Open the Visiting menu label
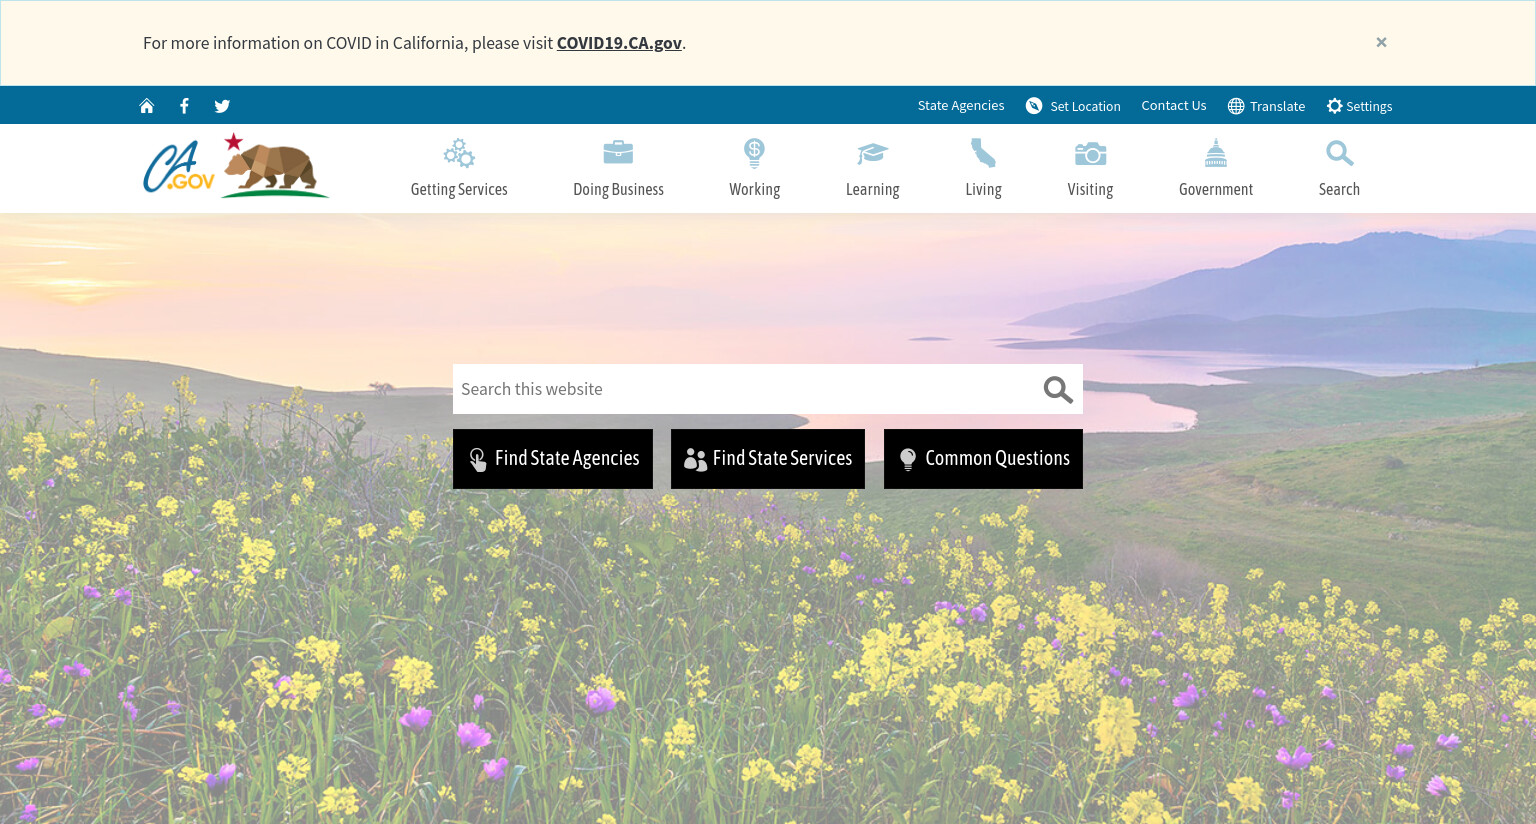 click(1090, 189)
